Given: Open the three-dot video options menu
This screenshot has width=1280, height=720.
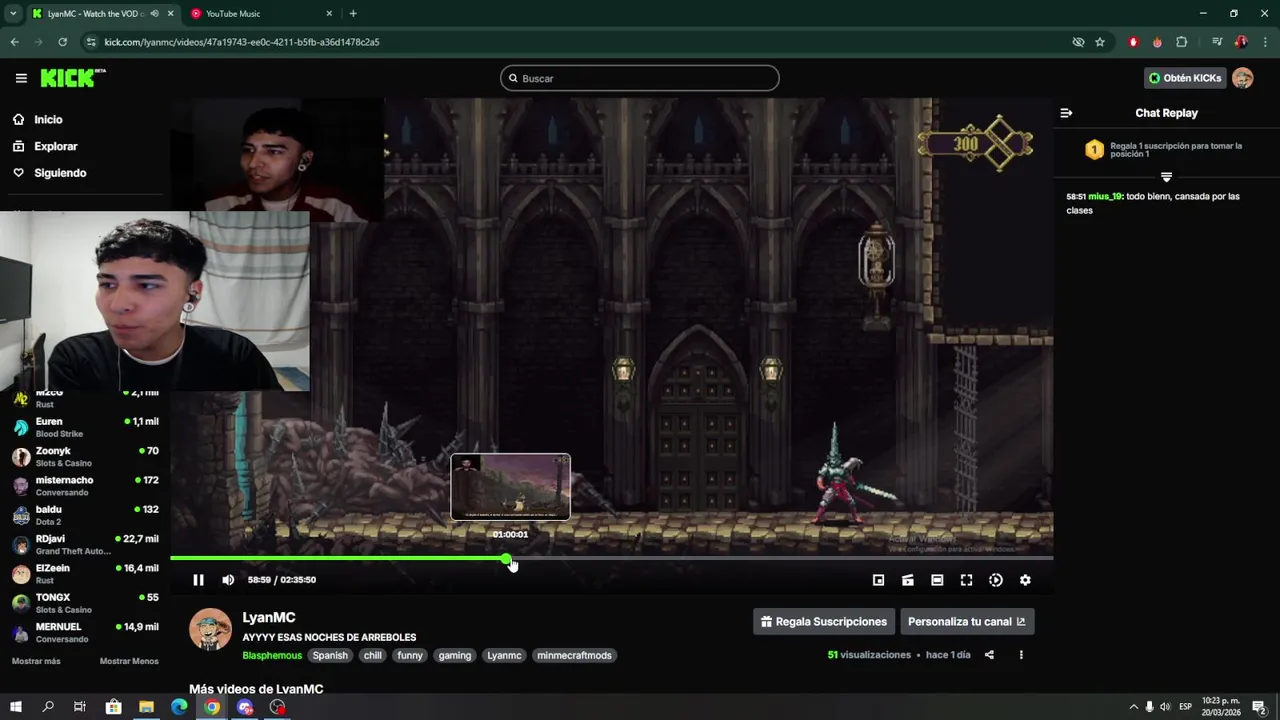Looking at the screenshot, I should pyautogui.click(x=1021, y=655).
